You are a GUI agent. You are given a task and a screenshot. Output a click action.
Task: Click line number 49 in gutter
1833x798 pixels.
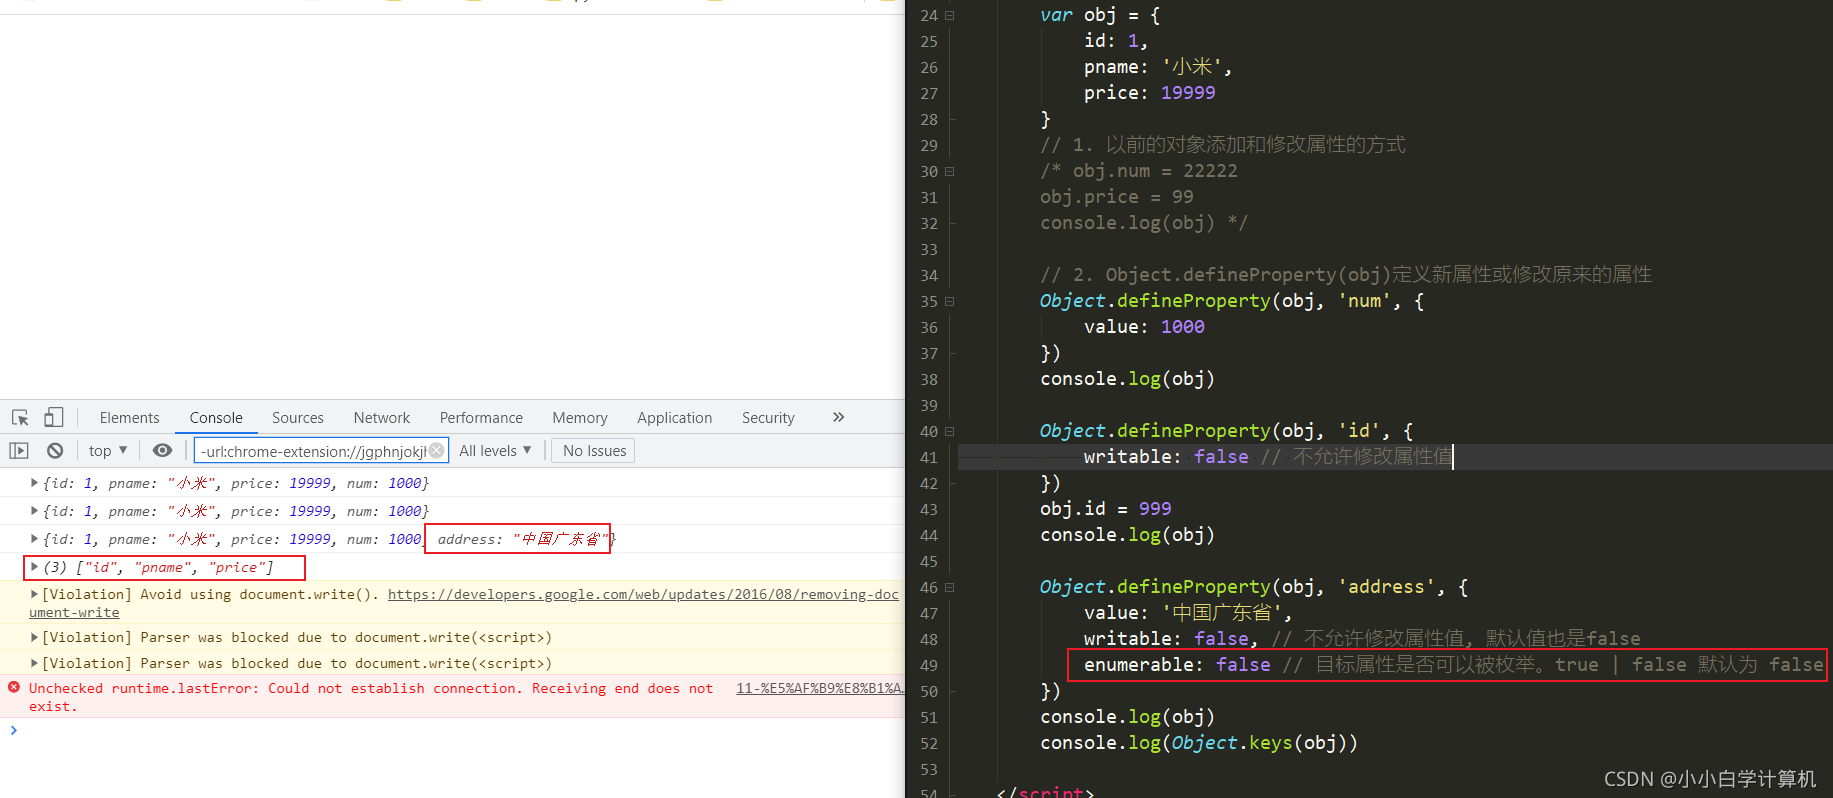tap(929, 665)
